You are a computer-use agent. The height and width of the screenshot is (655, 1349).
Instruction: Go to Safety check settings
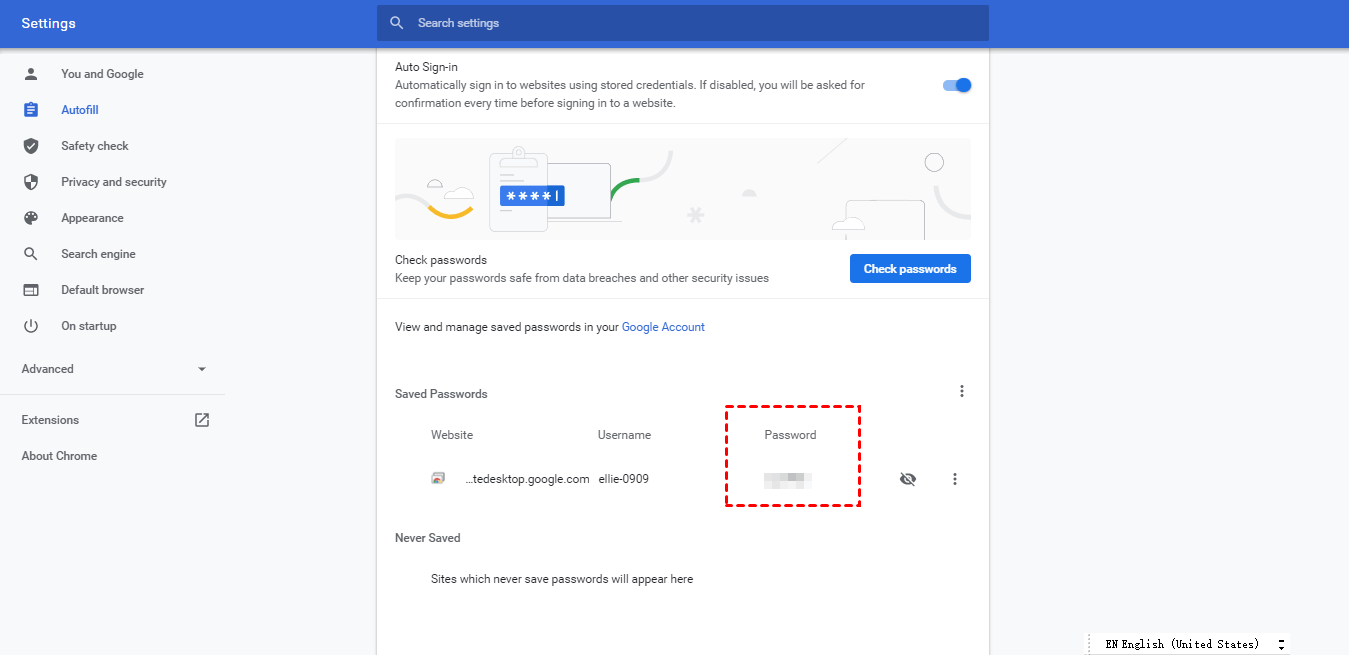coord(95,146)
